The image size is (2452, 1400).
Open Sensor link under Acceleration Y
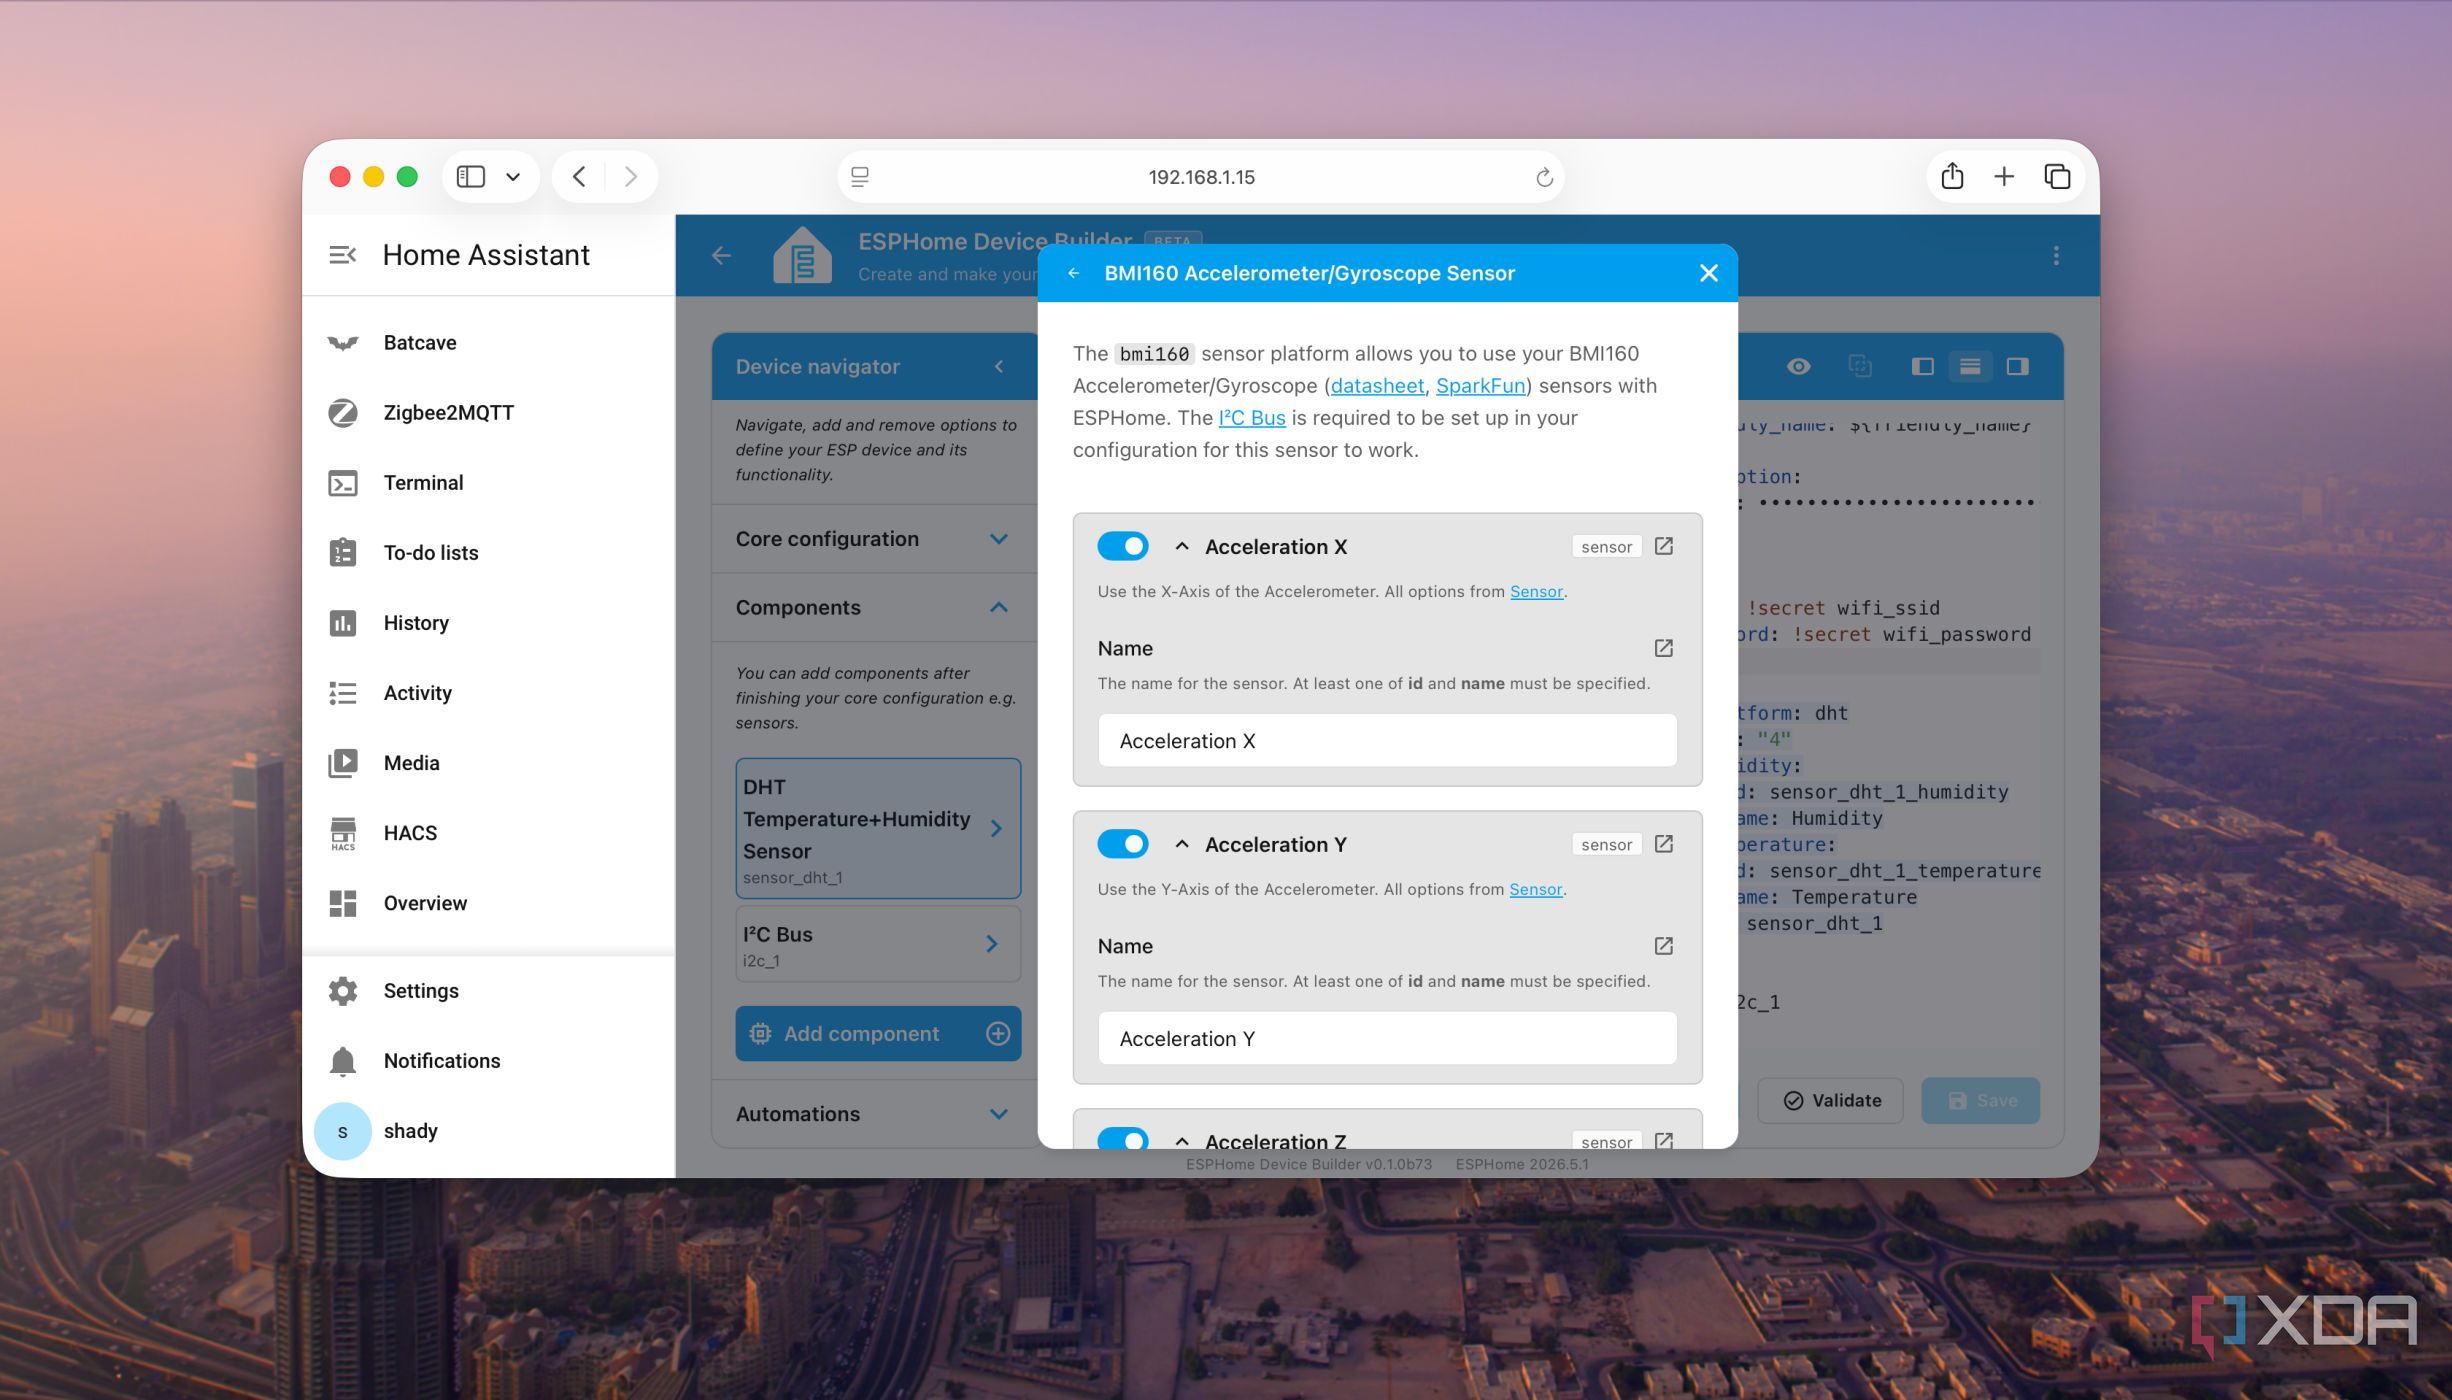click(1535, 890)
